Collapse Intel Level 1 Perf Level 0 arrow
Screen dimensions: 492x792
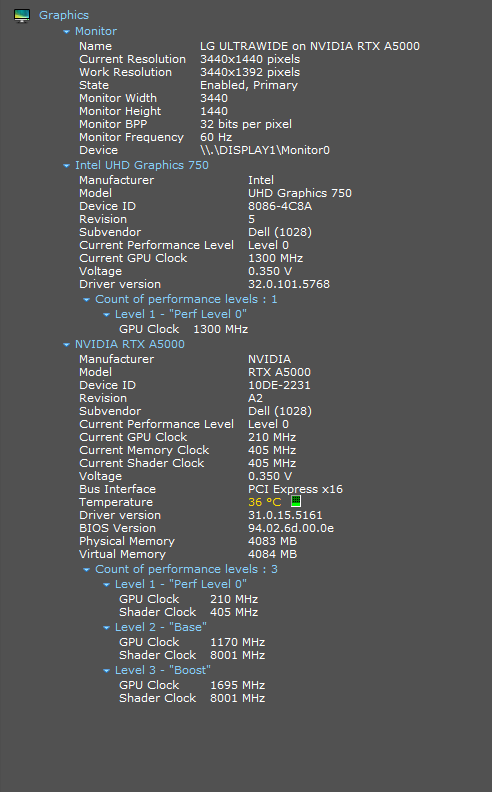(106, 315)
